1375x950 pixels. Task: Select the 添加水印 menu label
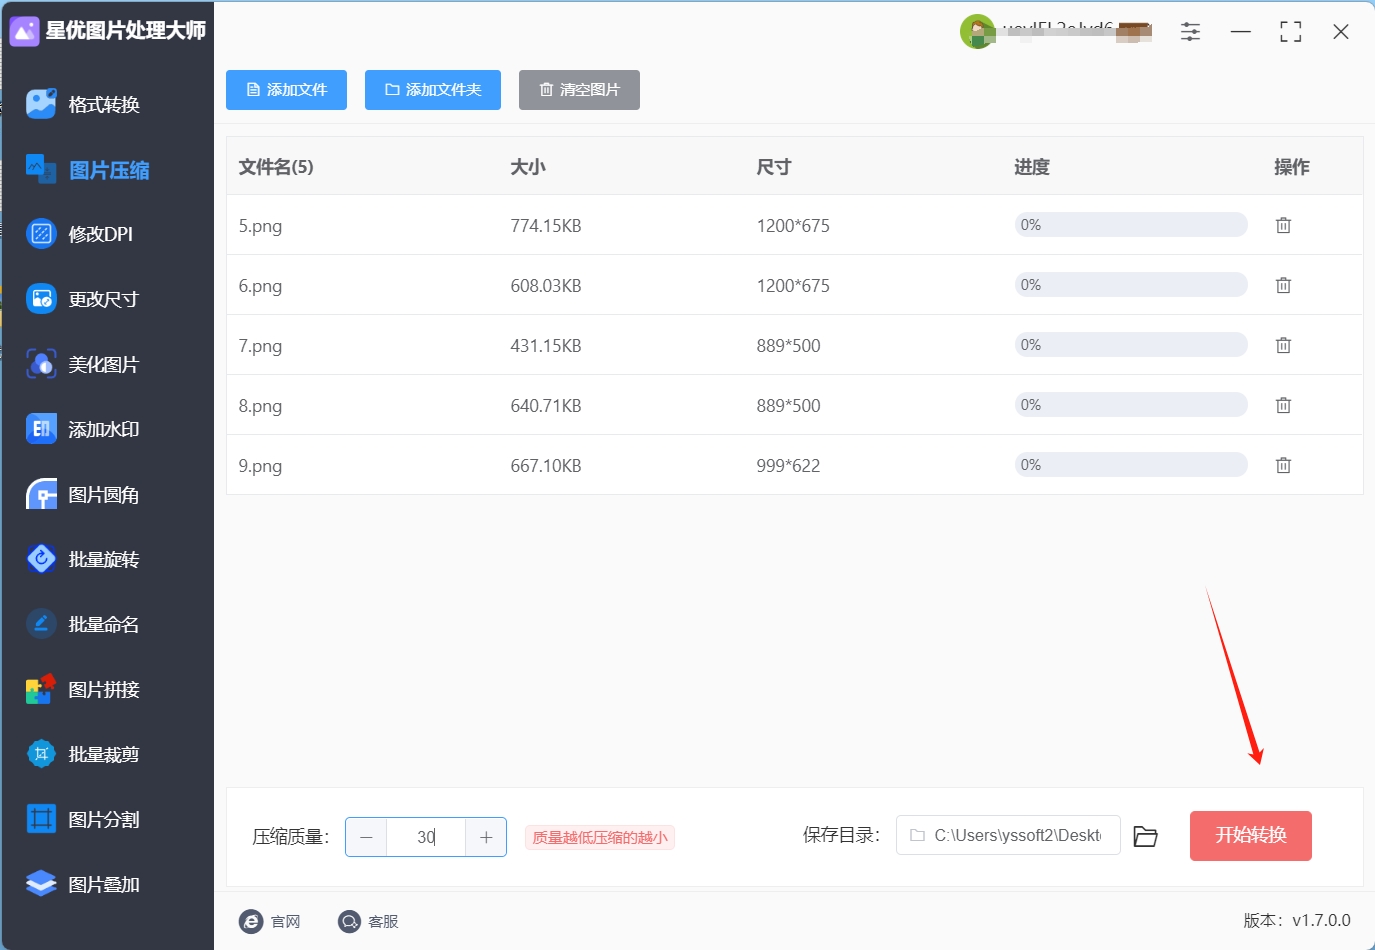pyautogui.click(x=104, y=430)
